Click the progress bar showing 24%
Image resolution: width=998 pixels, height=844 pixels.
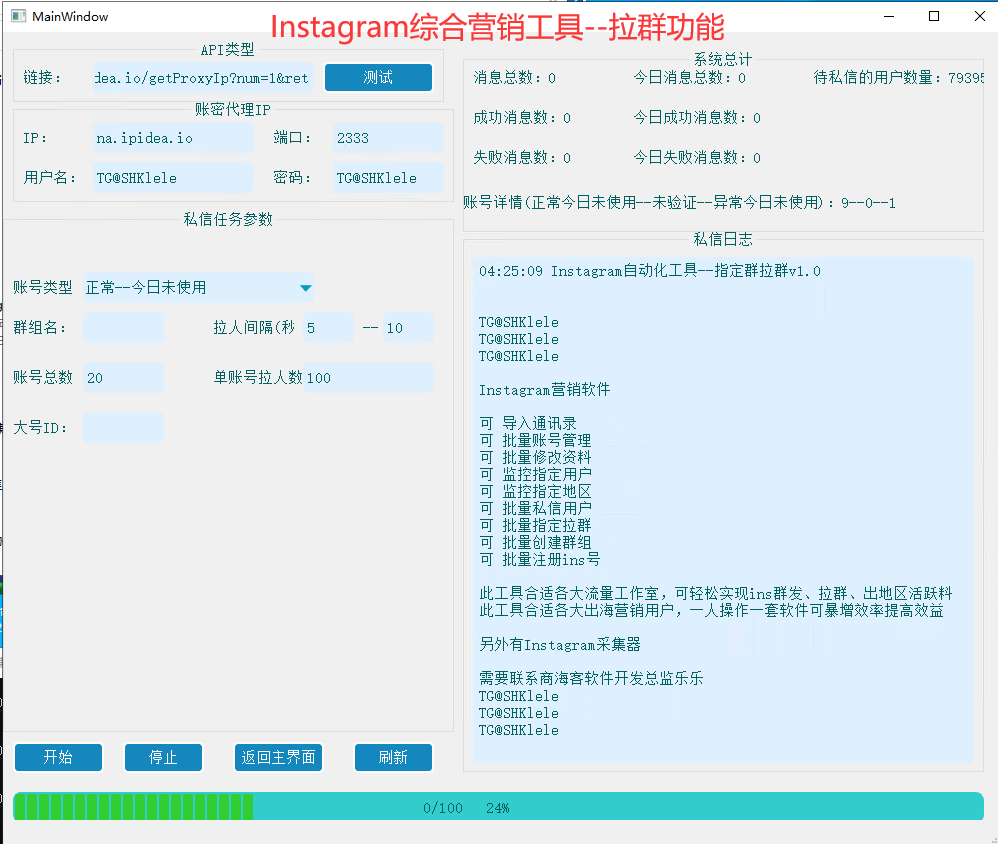click(498, 806)
